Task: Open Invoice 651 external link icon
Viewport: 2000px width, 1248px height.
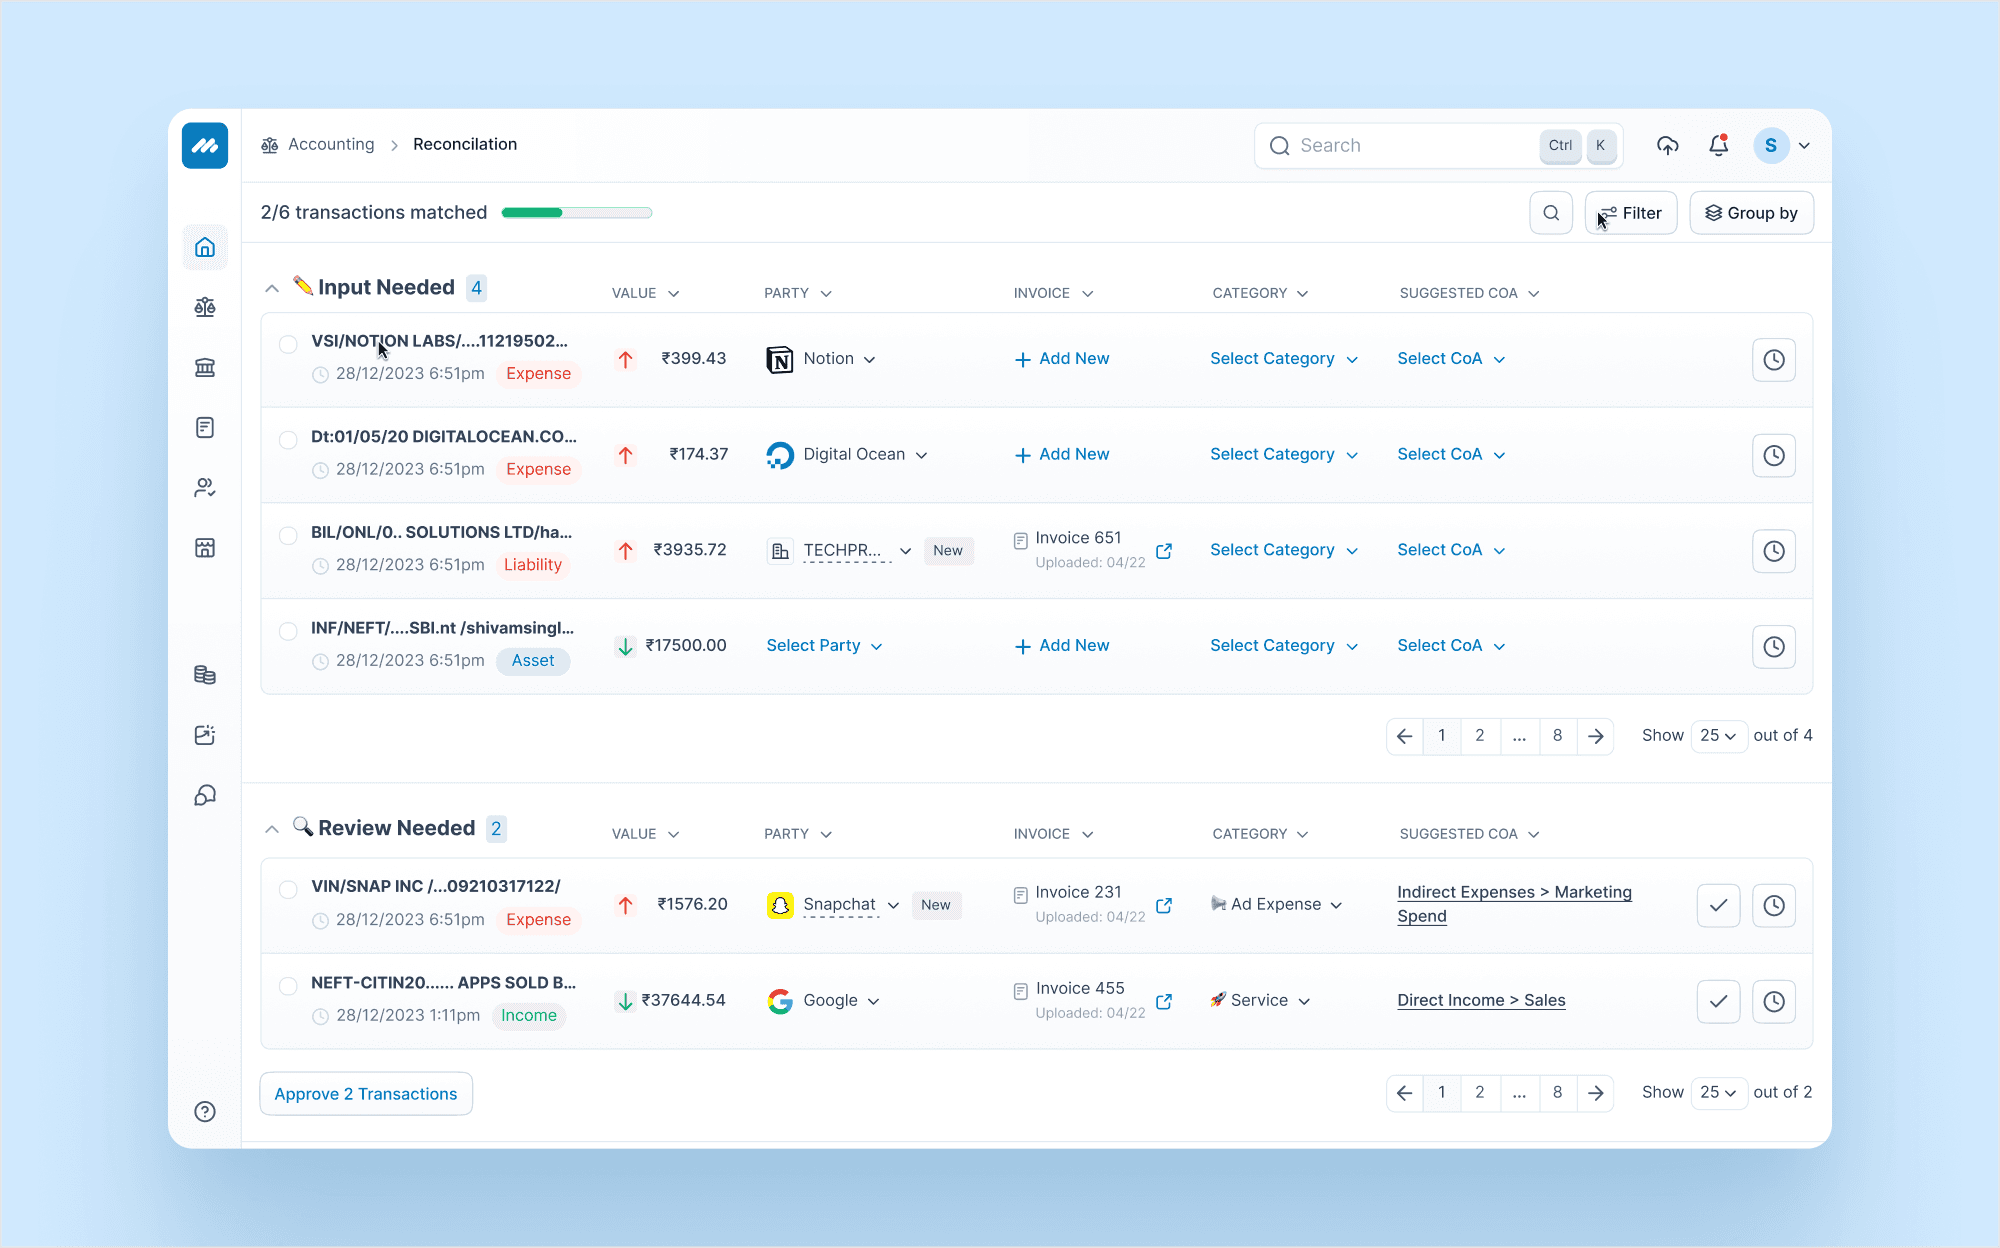Action: [1164, 551]
